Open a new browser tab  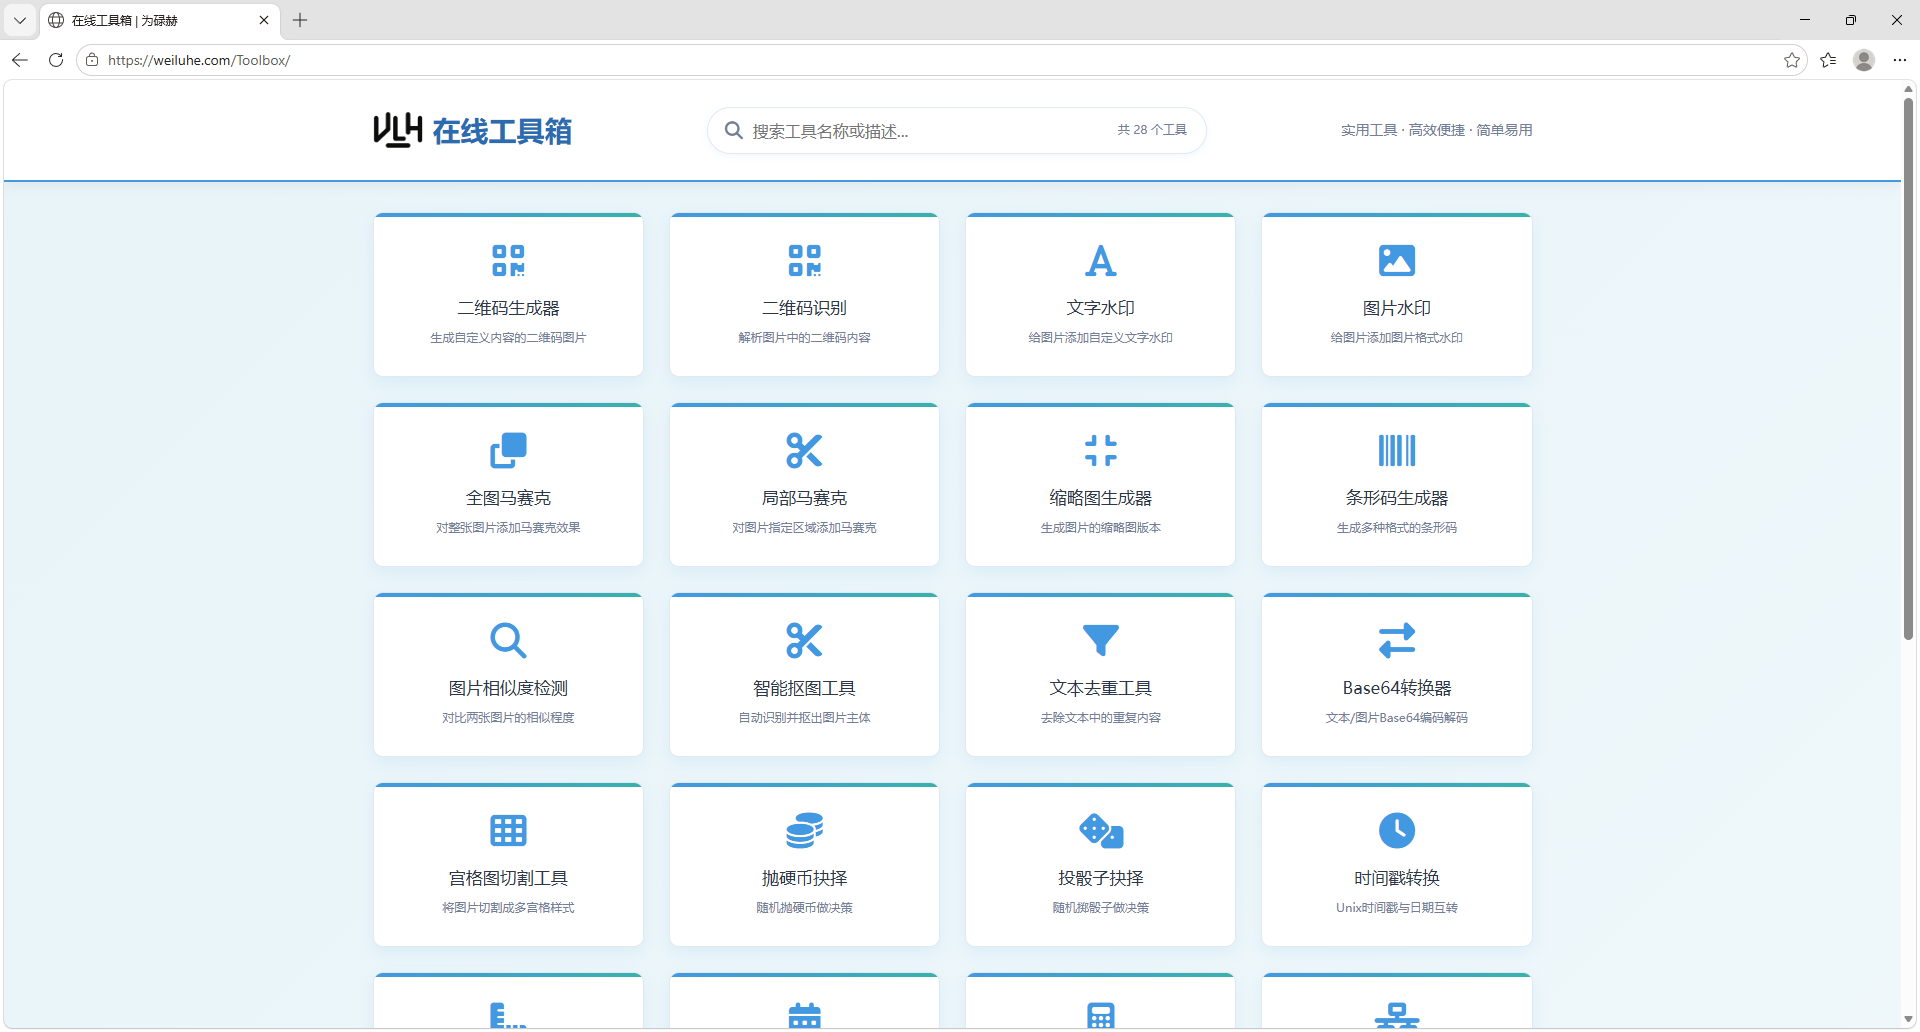coord(300,20)
